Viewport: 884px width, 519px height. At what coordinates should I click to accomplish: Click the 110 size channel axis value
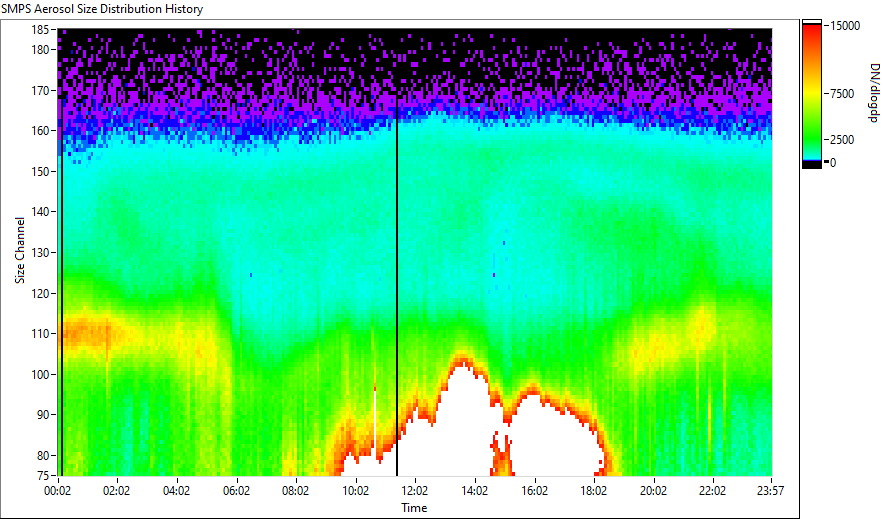[41, 334]
